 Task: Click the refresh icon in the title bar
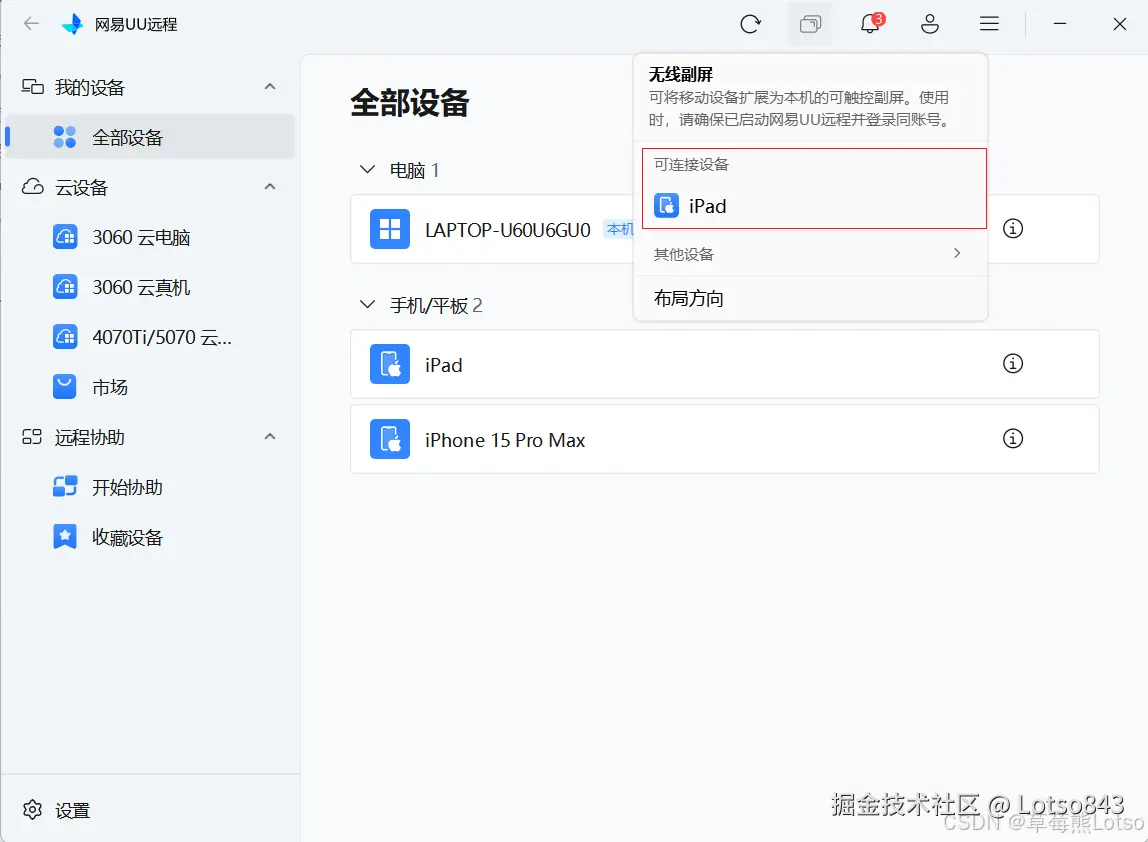[751, 24]
